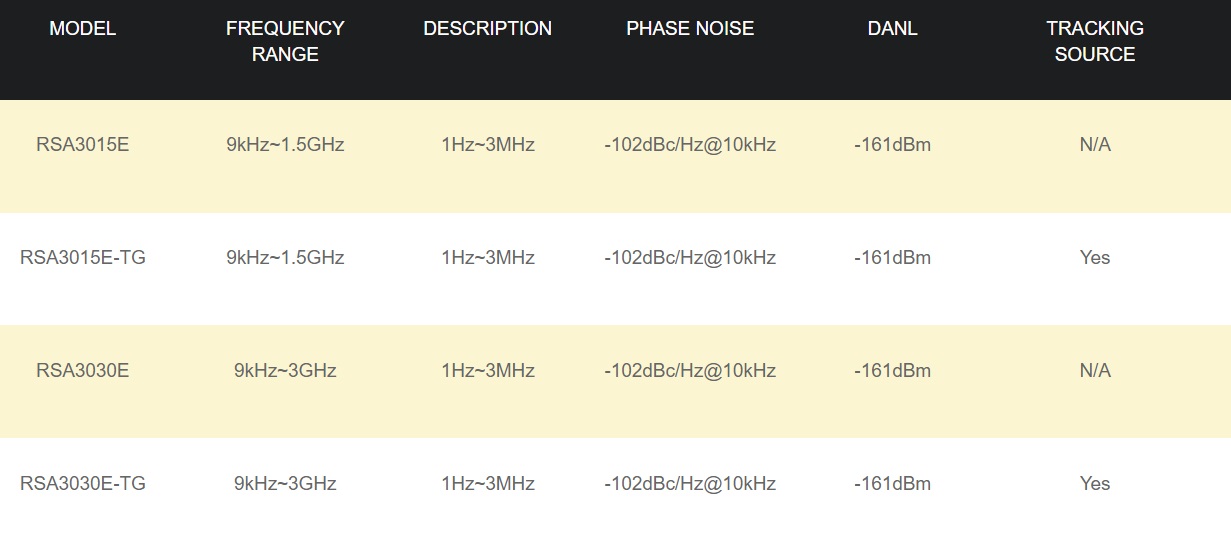Select Yes tracking source for RSA3015E-TG
The height and width of the screenshot is (545, 1231).
click(1095, 258)
